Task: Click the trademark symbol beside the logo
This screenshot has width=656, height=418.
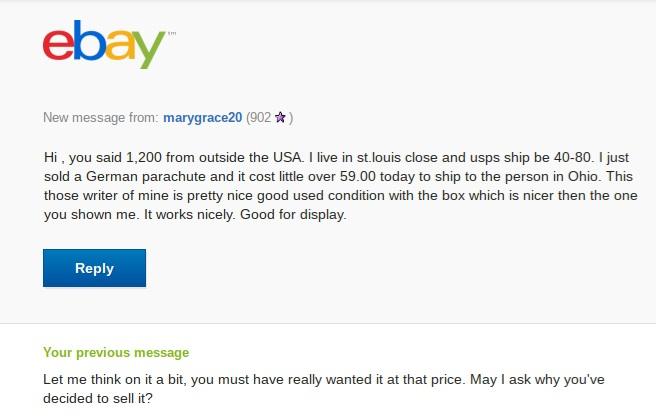Action: point(172,33)
